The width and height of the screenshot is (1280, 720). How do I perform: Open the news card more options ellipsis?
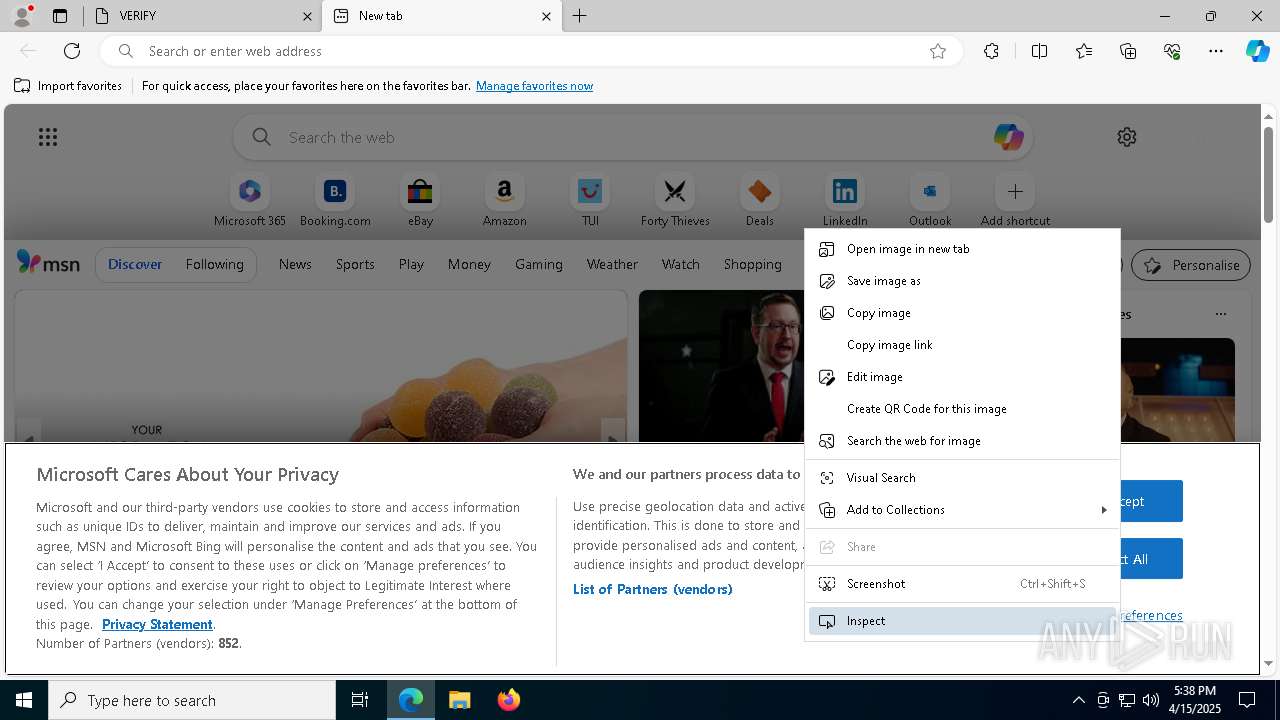[x=1220, y=314]
